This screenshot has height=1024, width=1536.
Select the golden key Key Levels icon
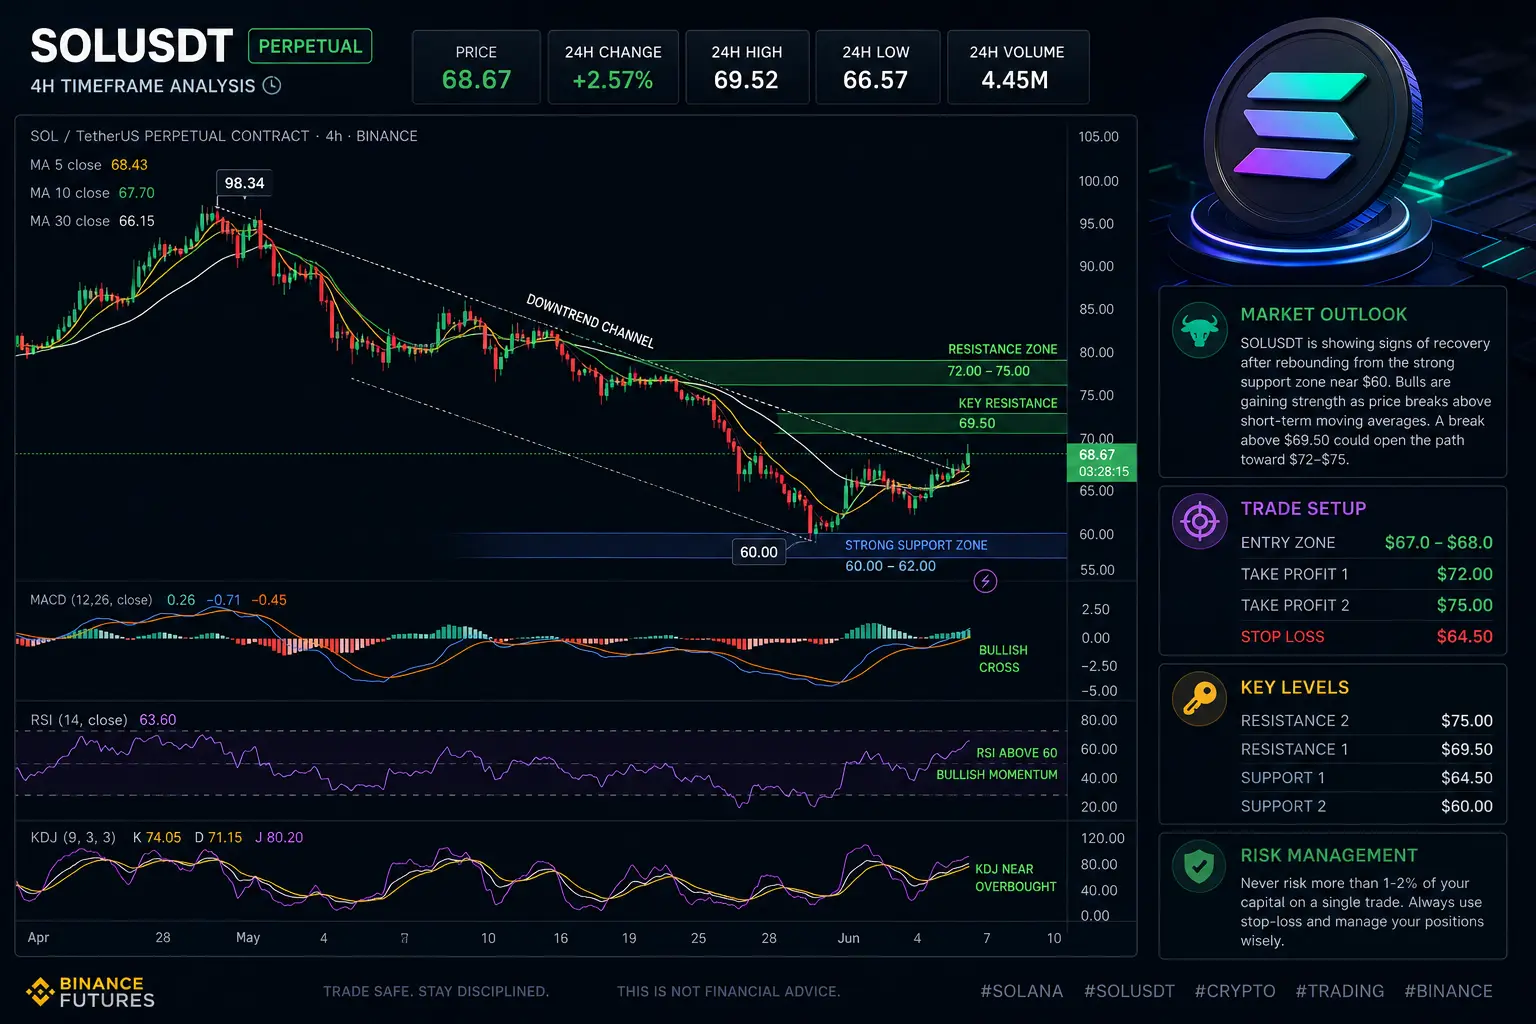[x=1199, y=699]
